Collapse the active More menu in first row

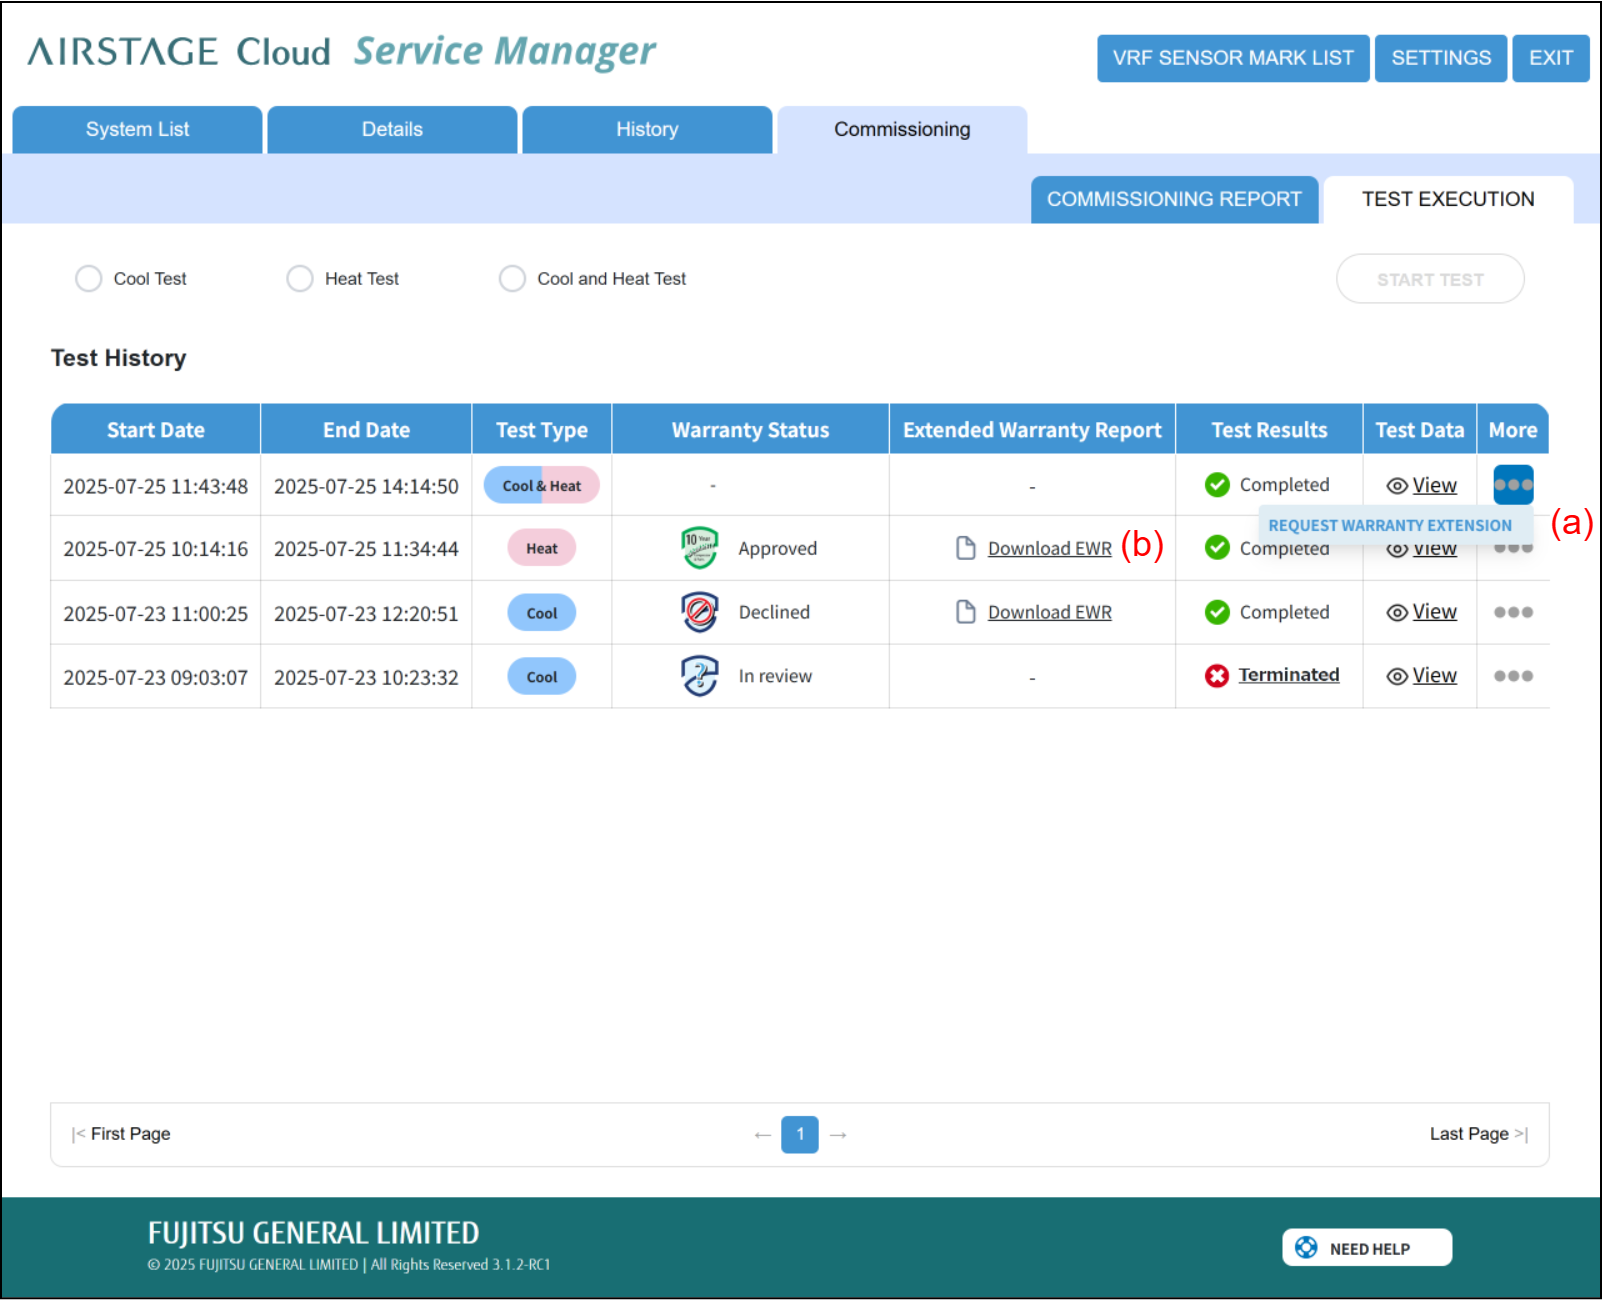click(x=1512, y=485)
